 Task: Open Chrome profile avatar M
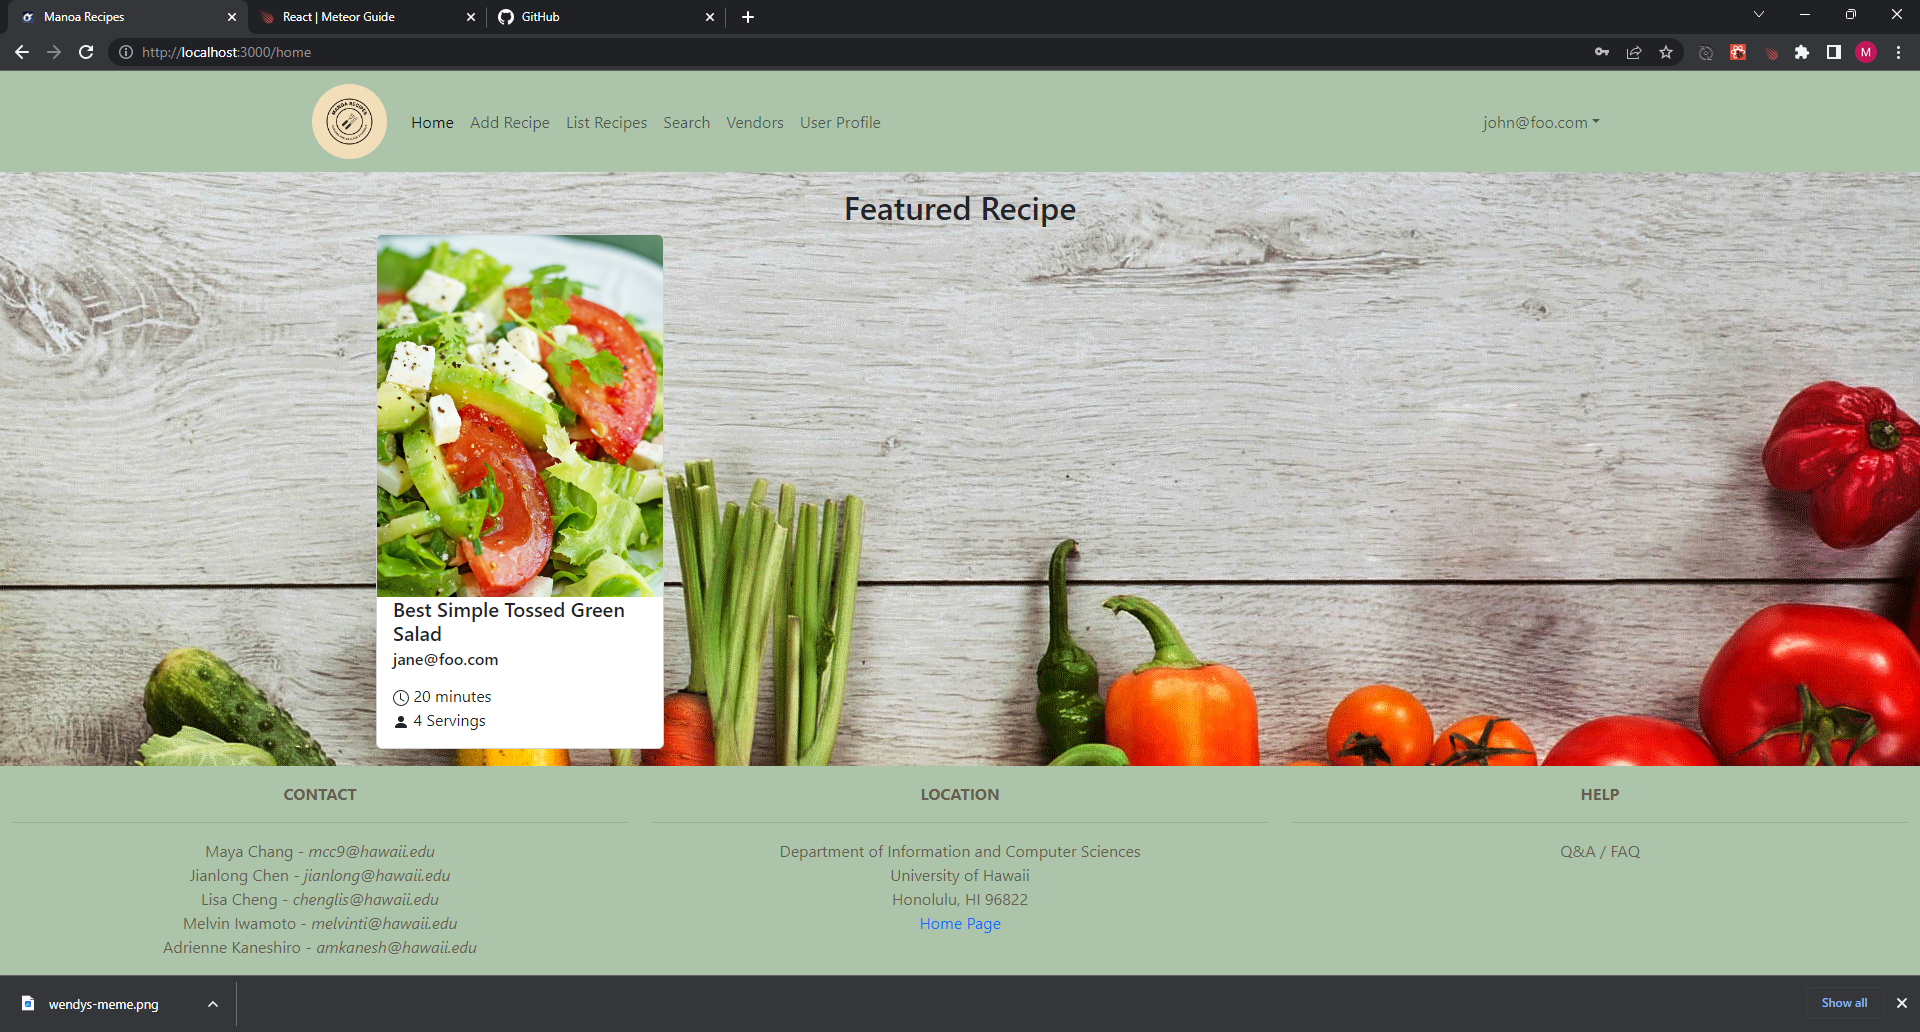(1866, 52)
